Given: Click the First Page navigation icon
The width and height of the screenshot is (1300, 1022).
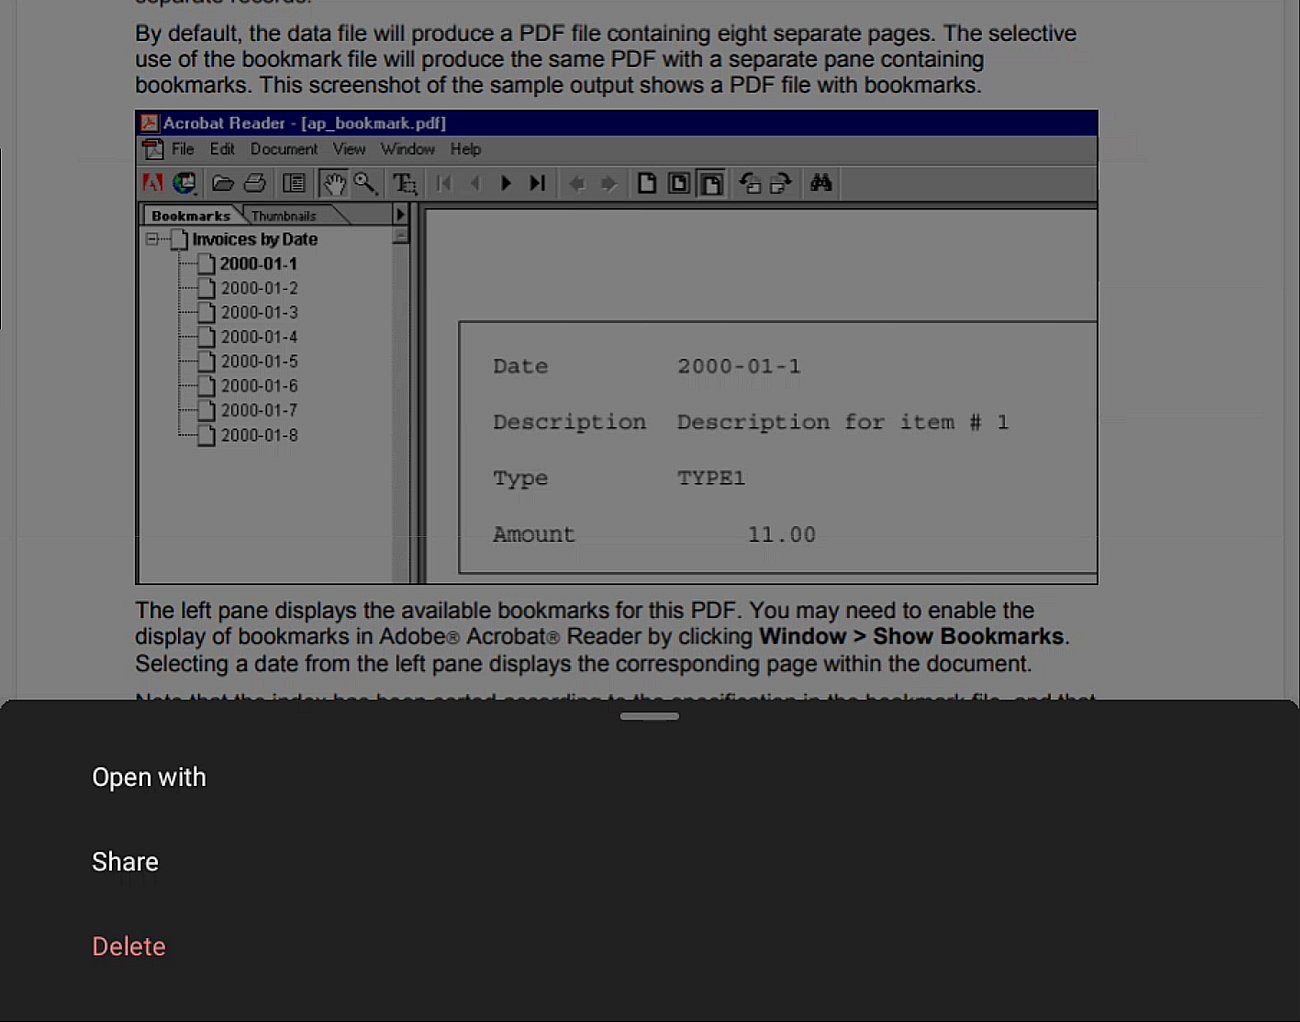Looking at the screenshot, I should pyautogui.click(x=444, y=183).
